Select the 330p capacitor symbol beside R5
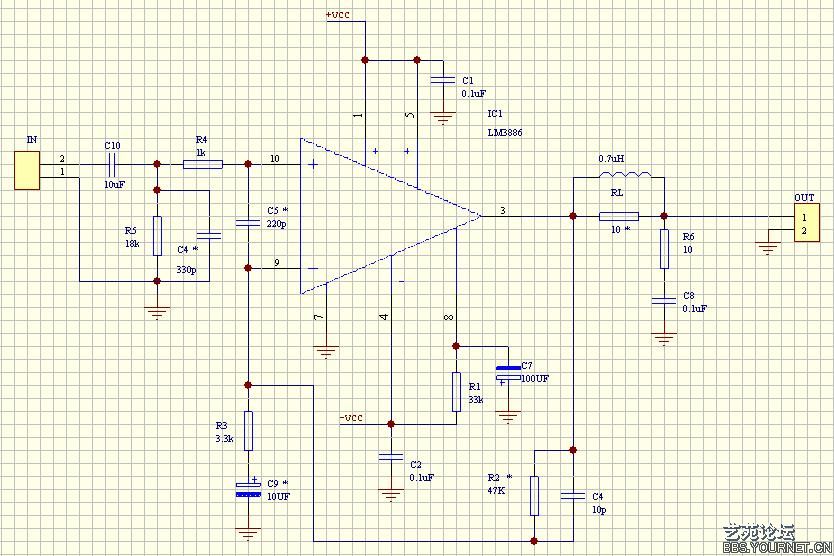The width and height of the screenshot is (834, 556). click(209, 235)
